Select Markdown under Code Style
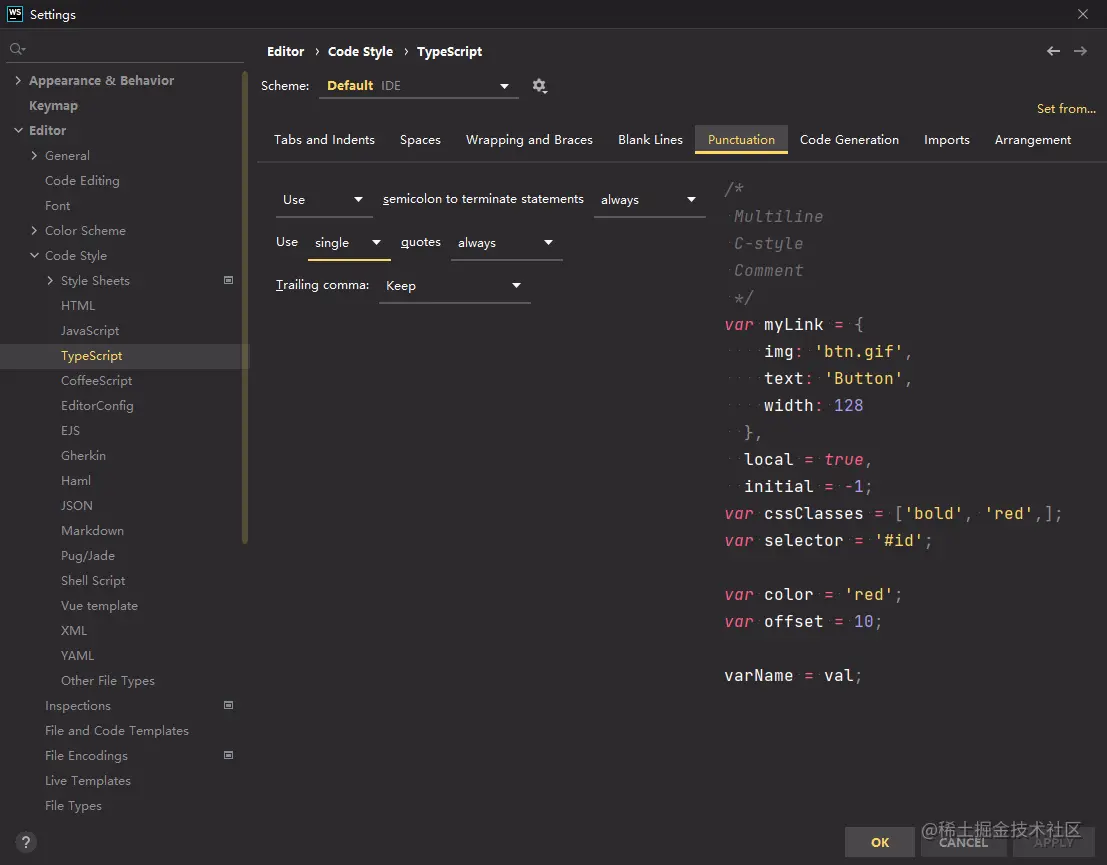1107x865 pixels. [92, 530]
